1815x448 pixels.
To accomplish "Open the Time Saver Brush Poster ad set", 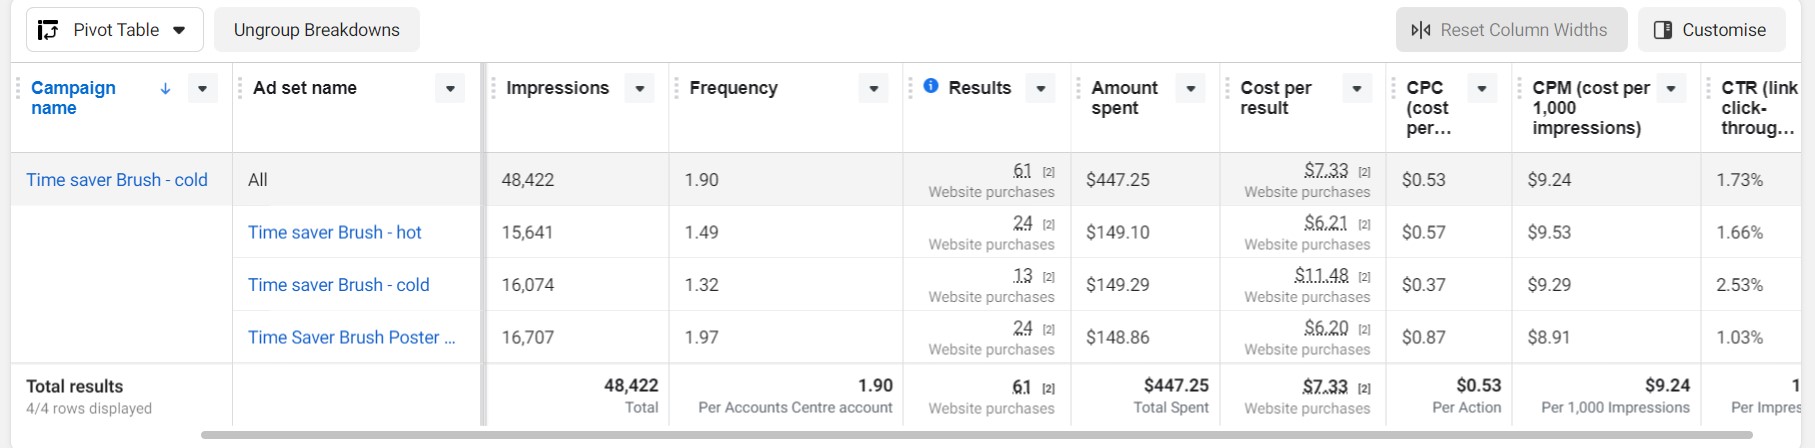I will point(351,337).
